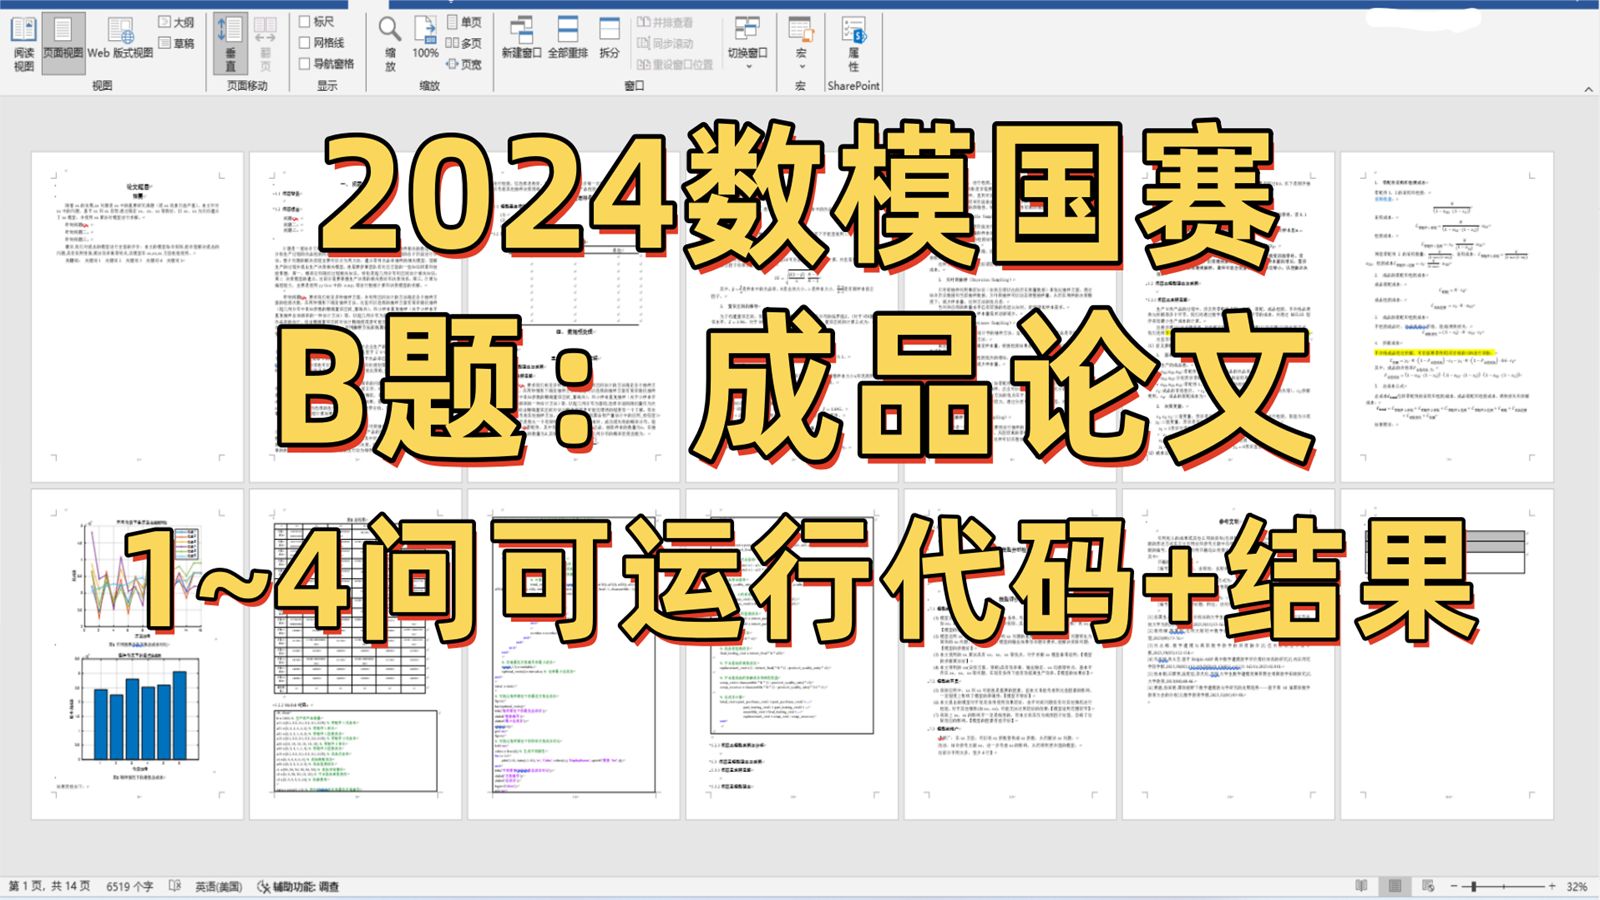The width and height of the screenshot is (1600, 900).
Task: Collapse the ribbon with chevron
Action: (x=1588, y=89)
